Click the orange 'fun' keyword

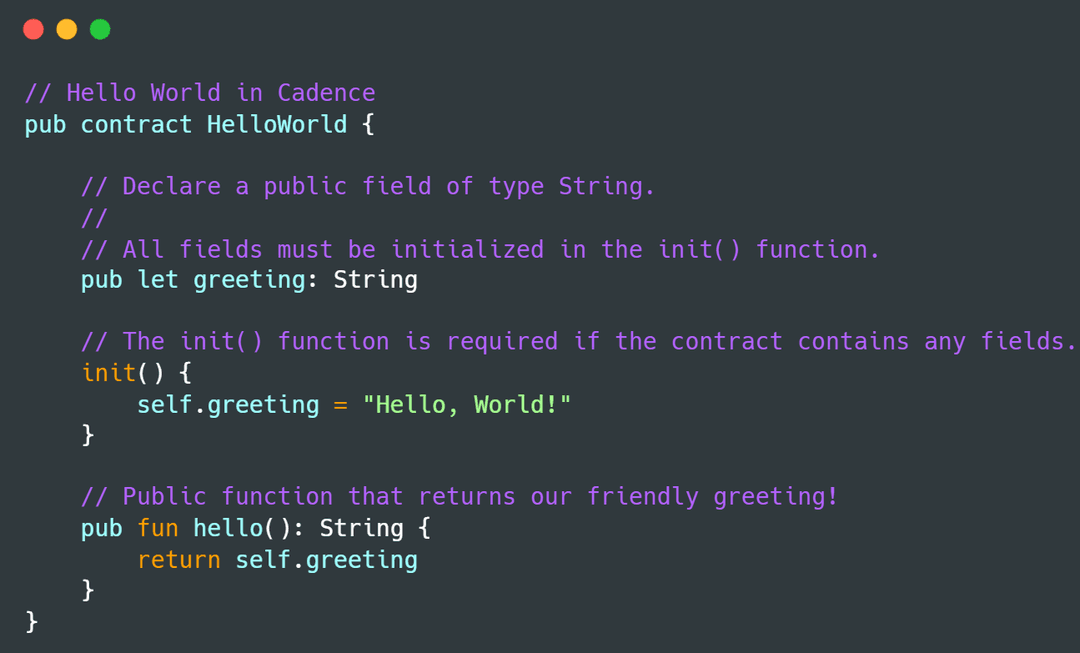(158, 528)
